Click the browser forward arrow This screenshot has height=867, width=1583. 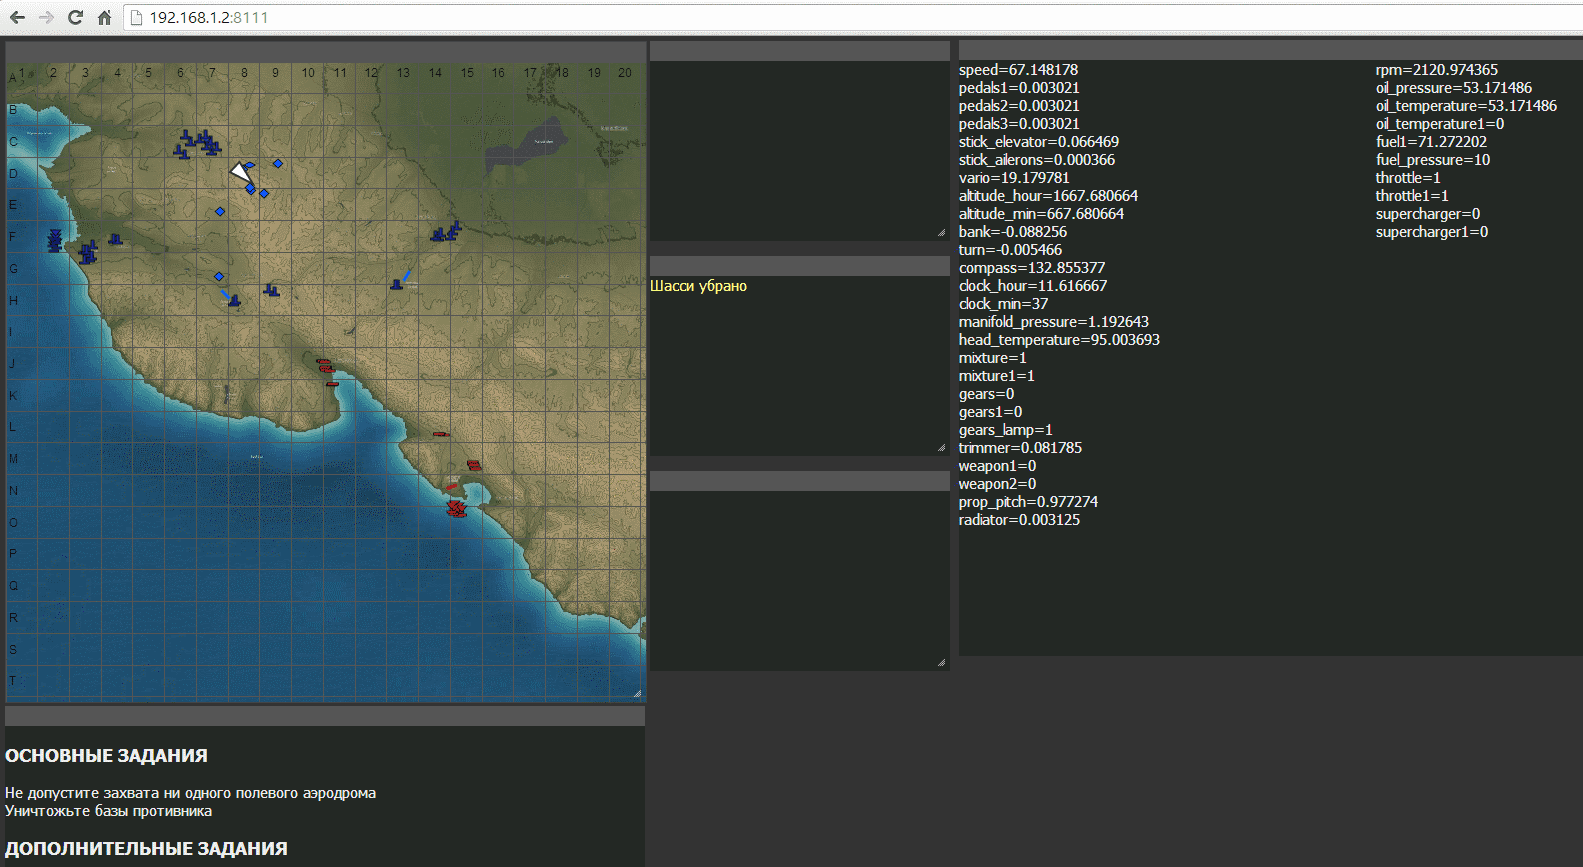pyautogui.click(x=46, y=17)
